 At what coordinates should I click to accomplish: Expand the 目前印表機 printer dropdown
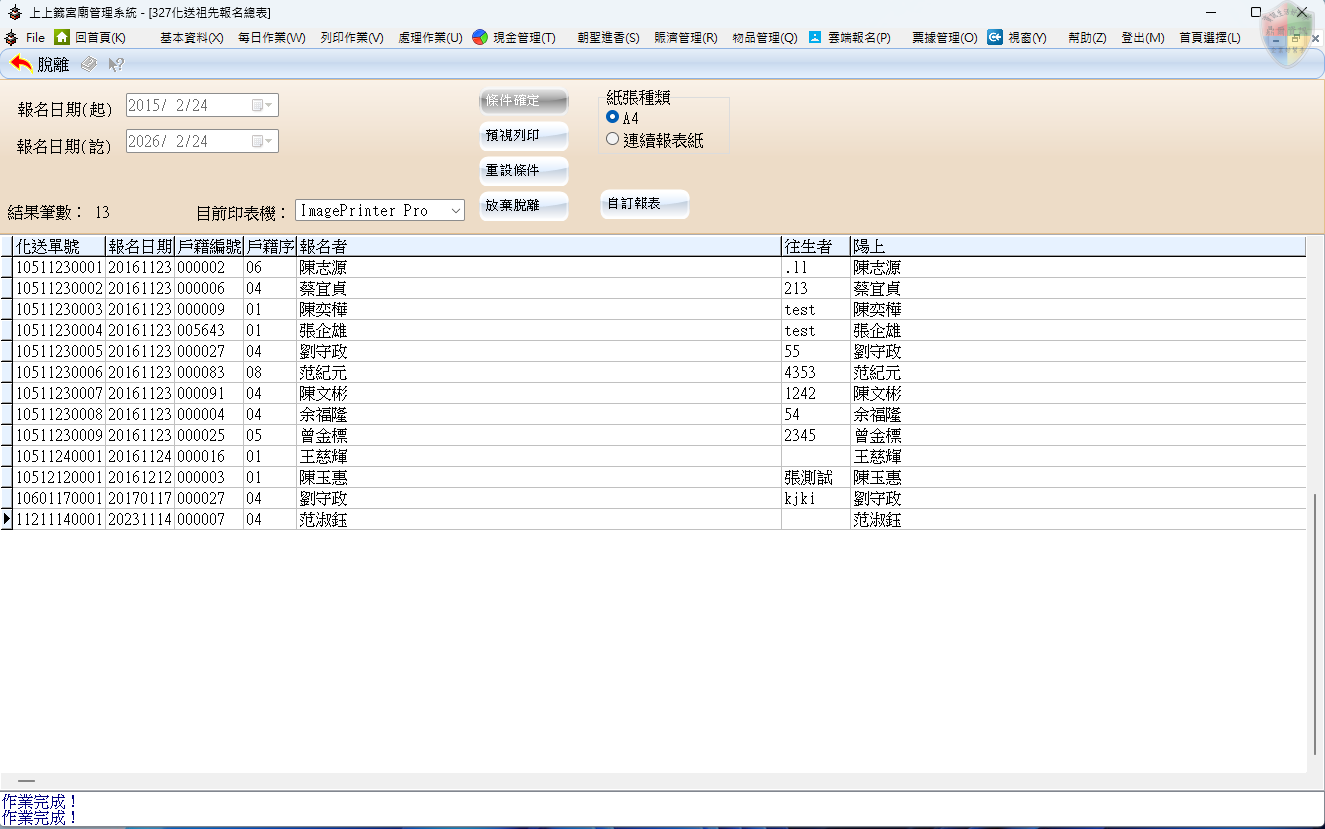[x=455, y=211]
